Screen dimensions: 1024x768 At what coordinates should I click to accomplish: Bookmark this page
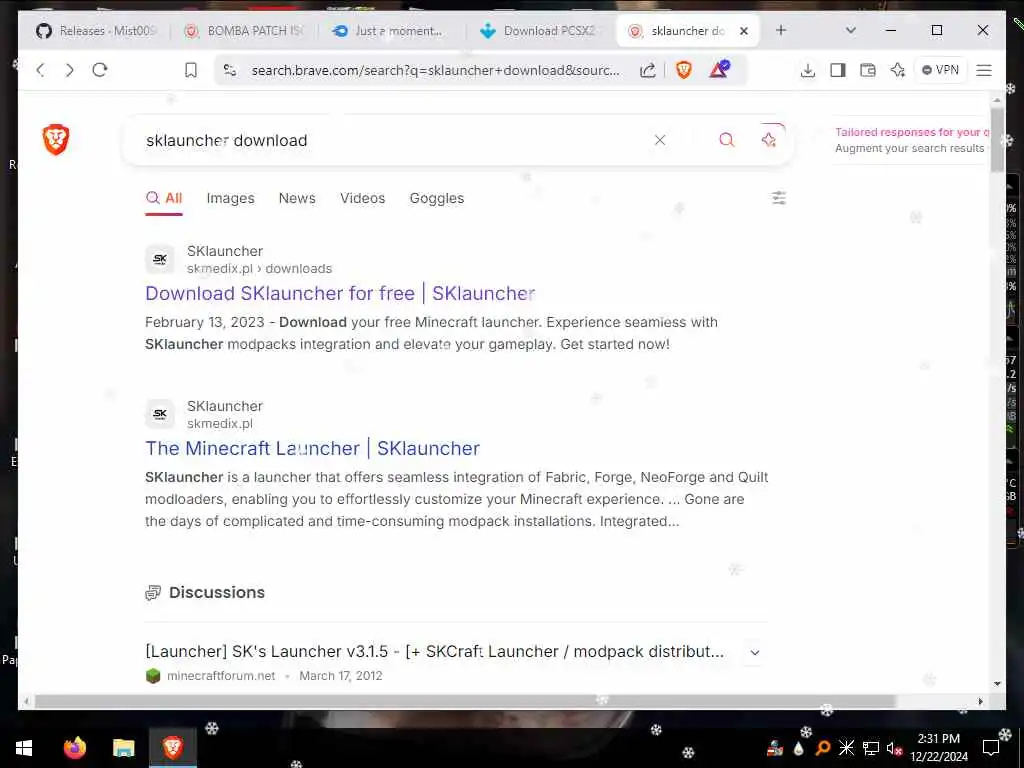191,70
